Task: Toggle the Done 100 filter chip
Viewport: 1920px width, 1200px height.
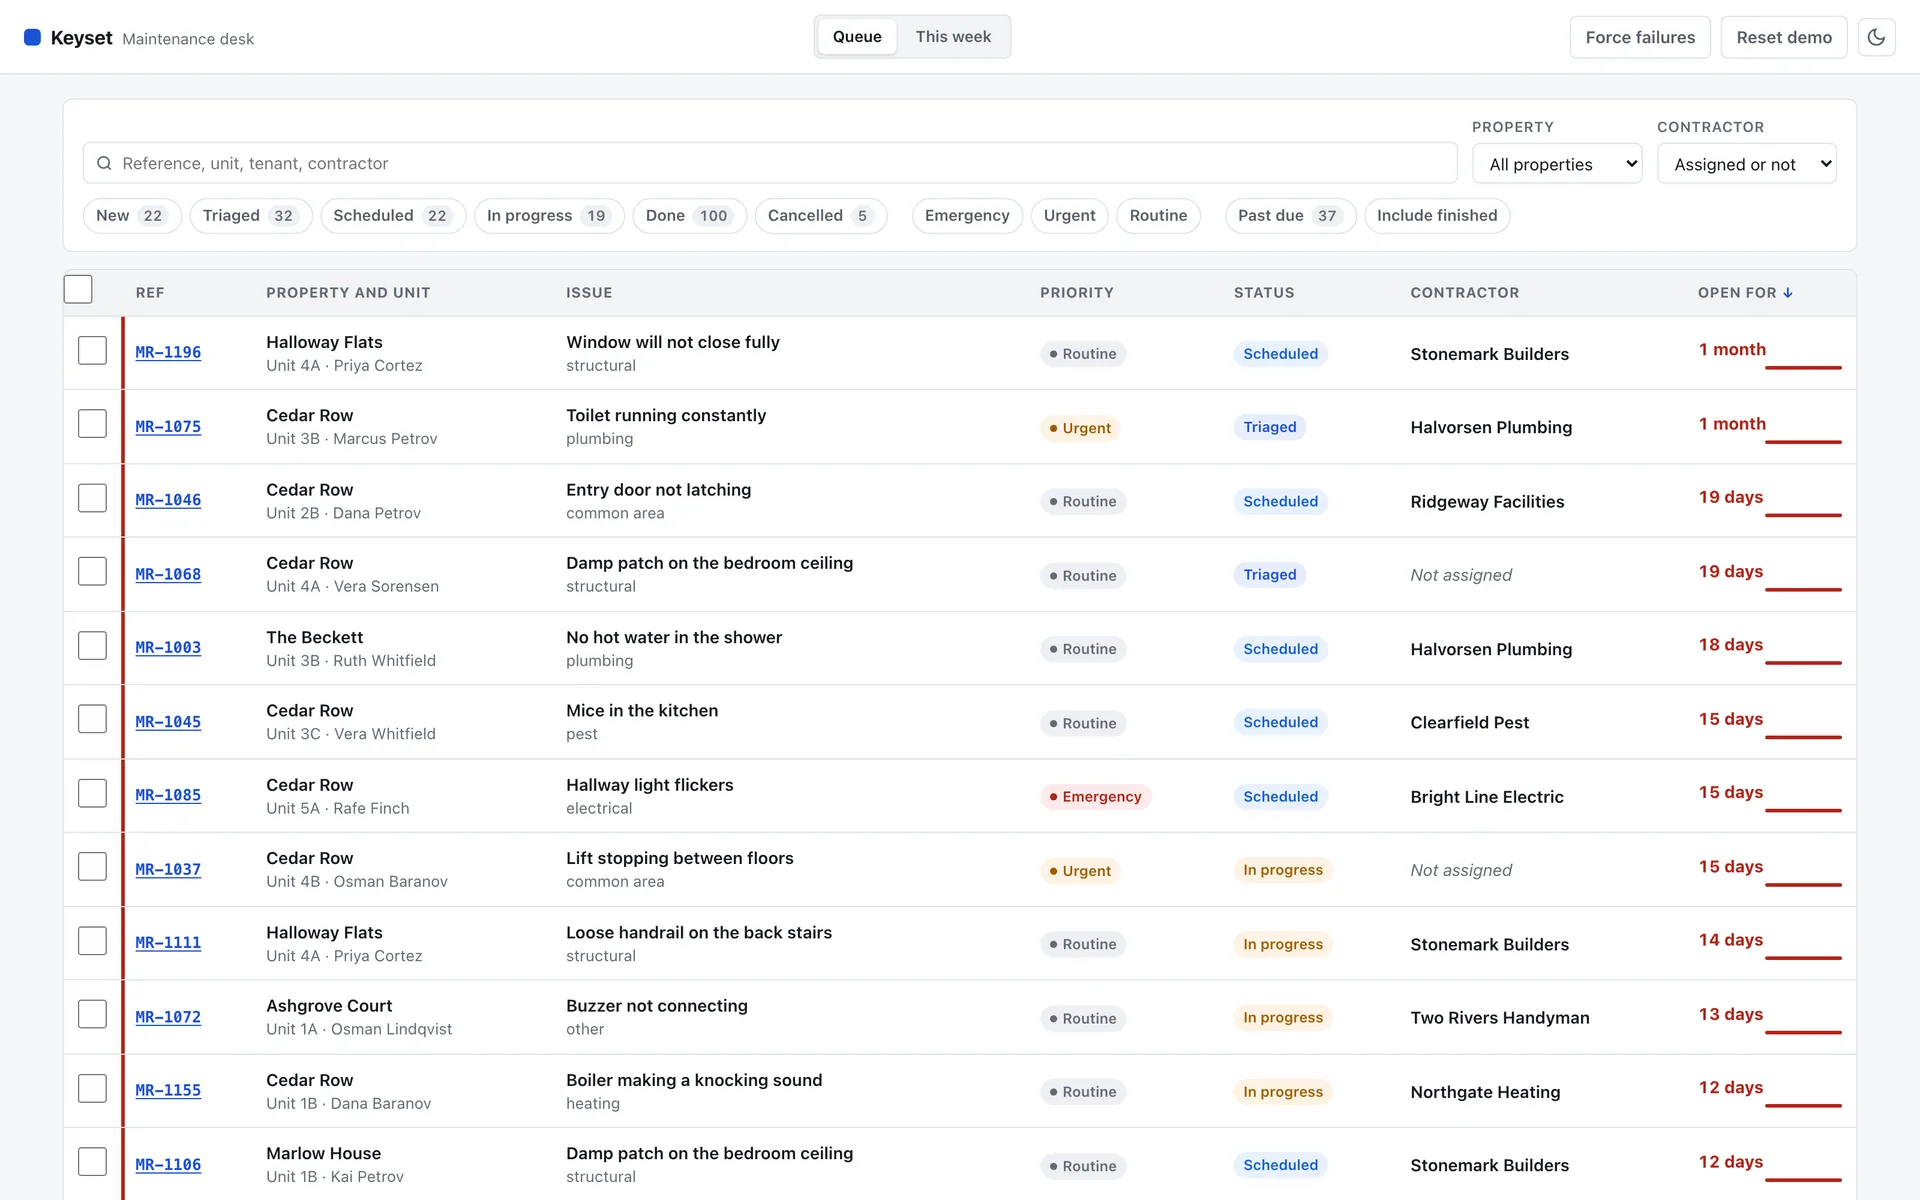Action: click(690, 216)
